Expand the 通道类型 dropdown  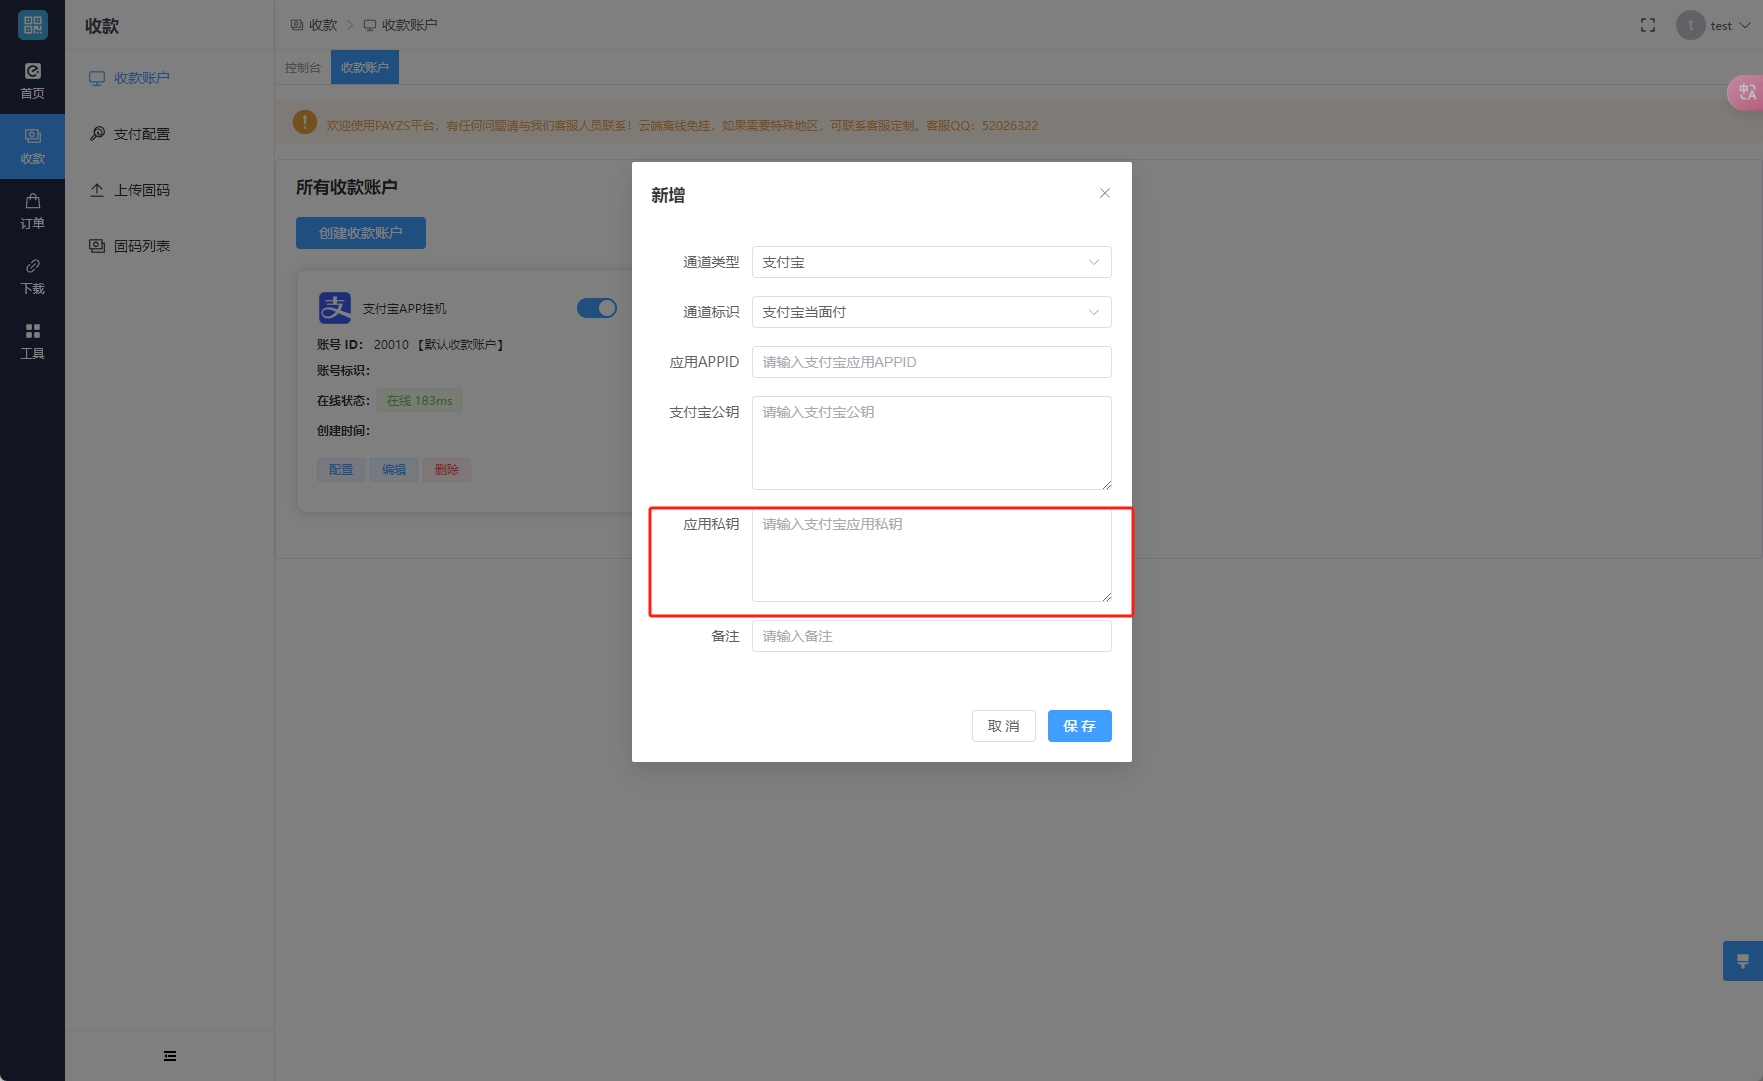click(x=931, y=262)
